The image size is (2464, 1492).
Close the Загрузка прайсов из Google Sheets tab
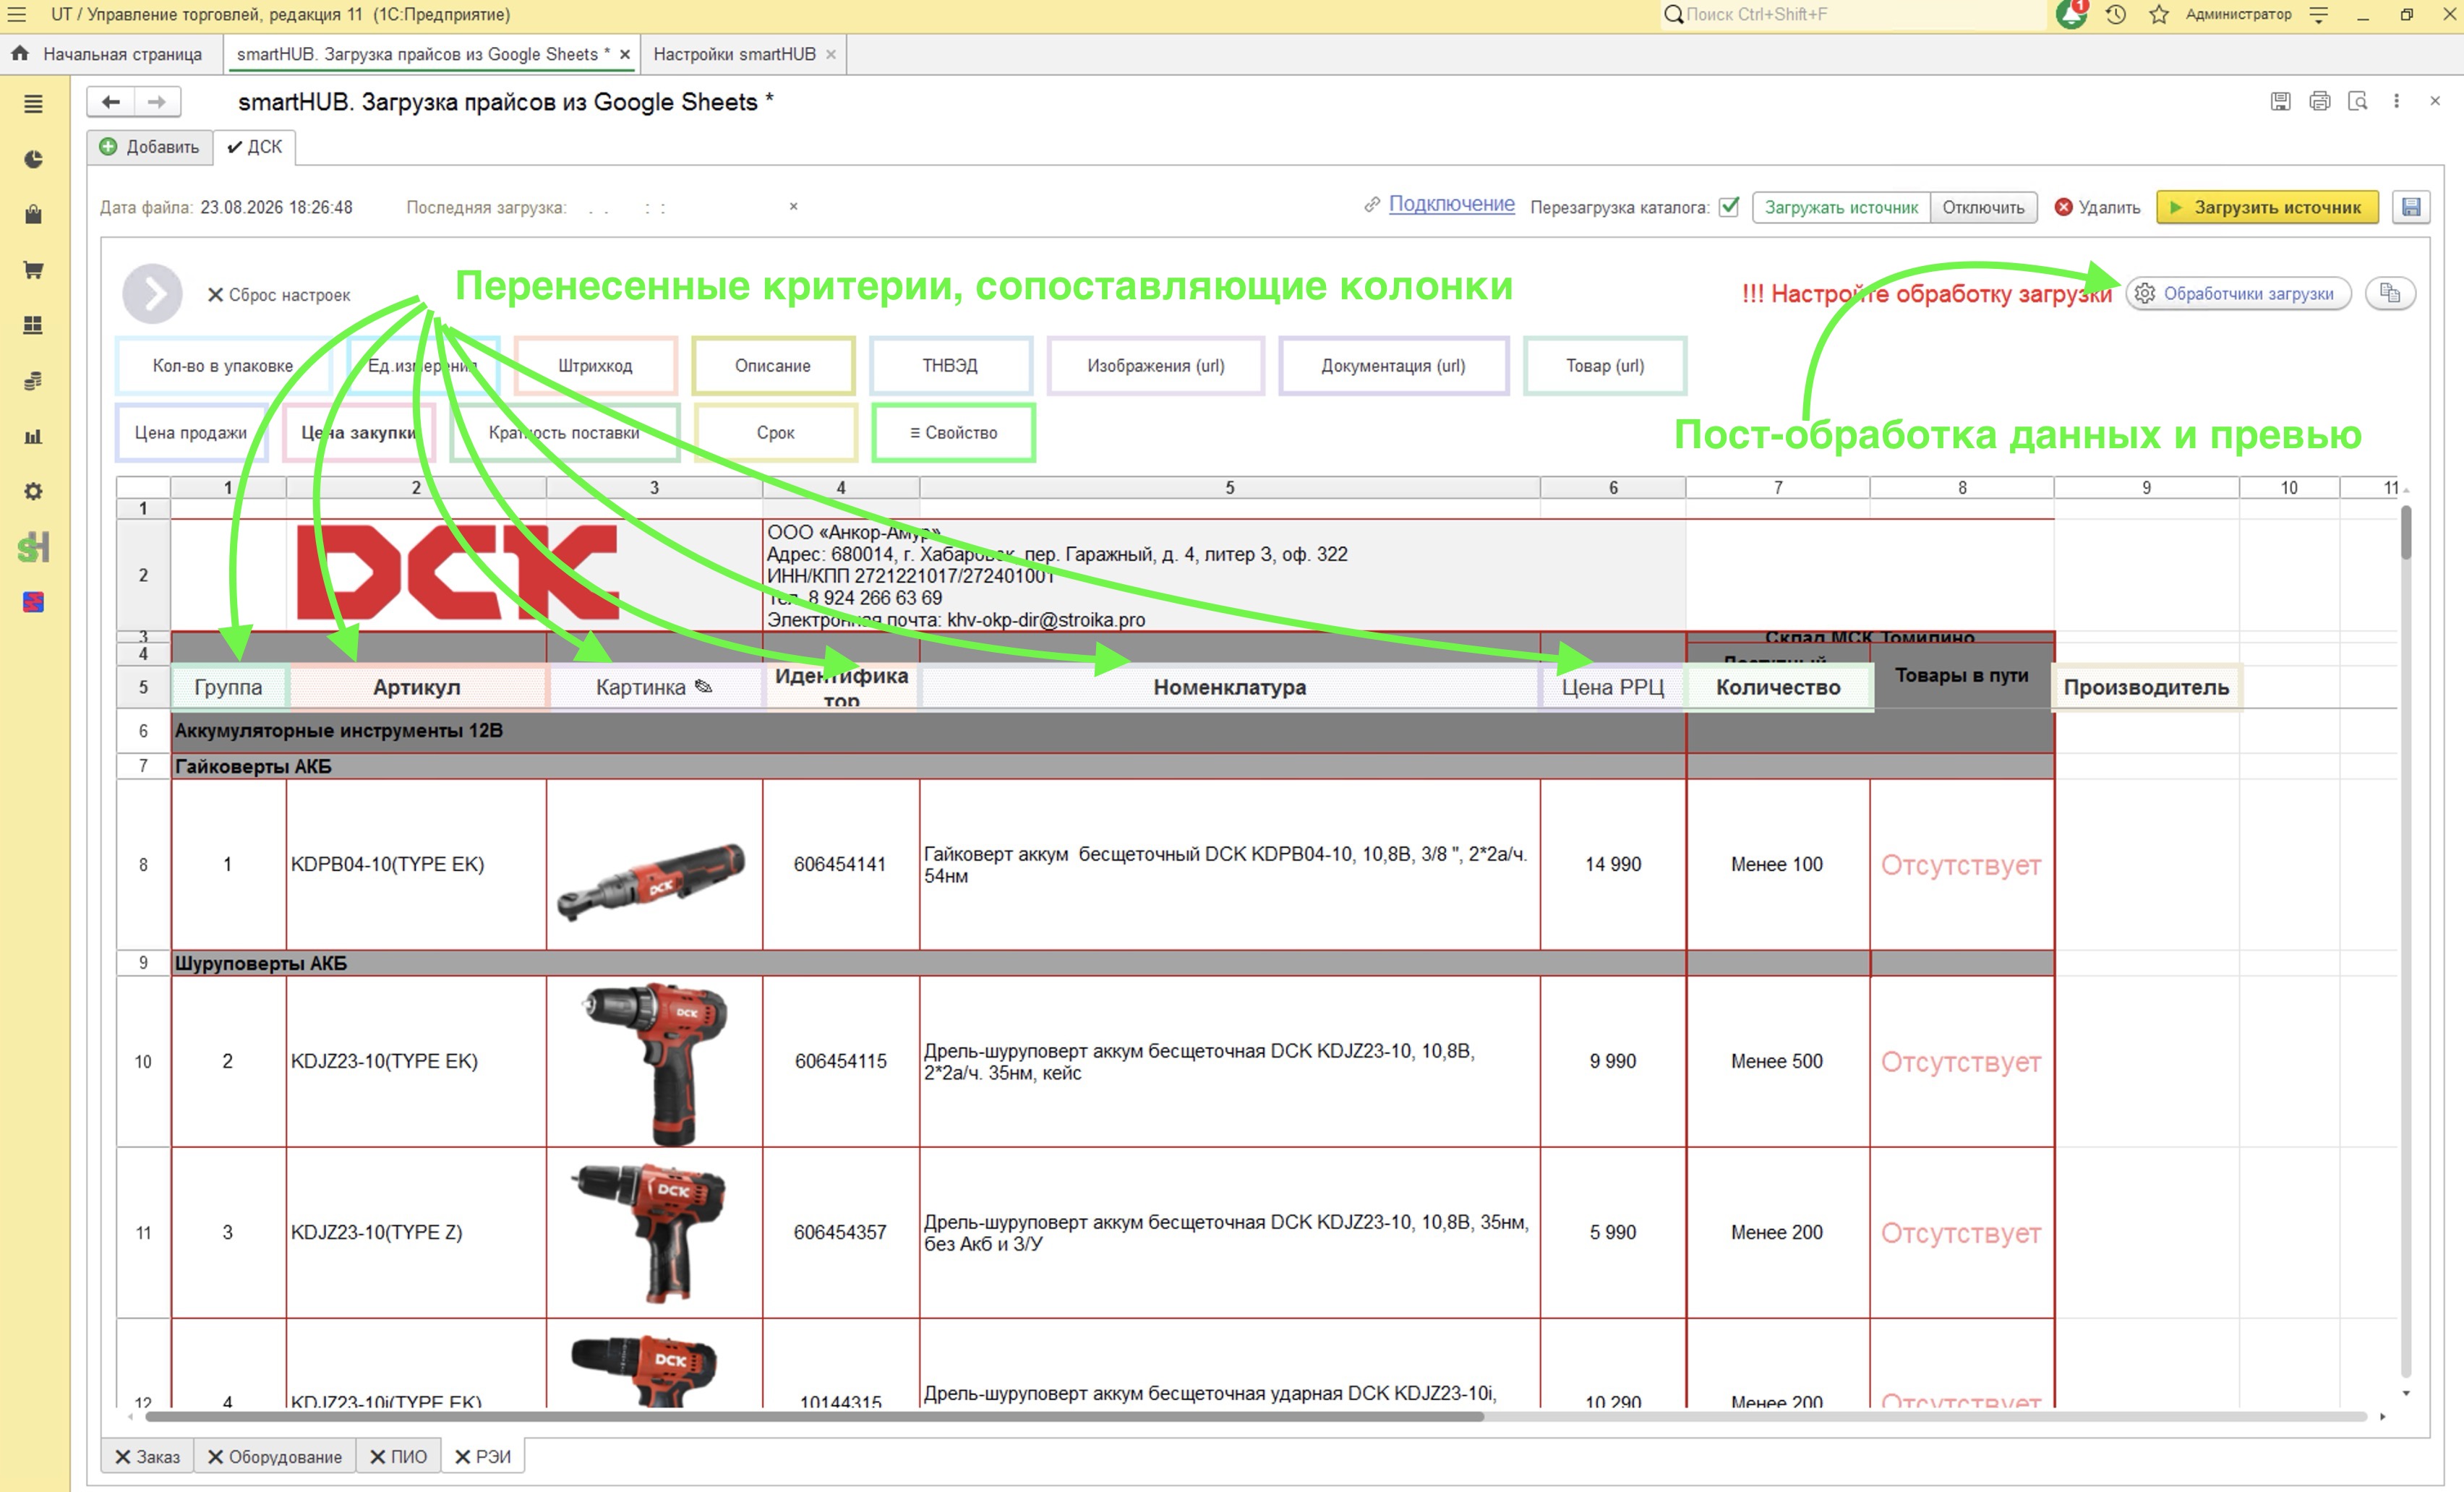coord(625,54)
